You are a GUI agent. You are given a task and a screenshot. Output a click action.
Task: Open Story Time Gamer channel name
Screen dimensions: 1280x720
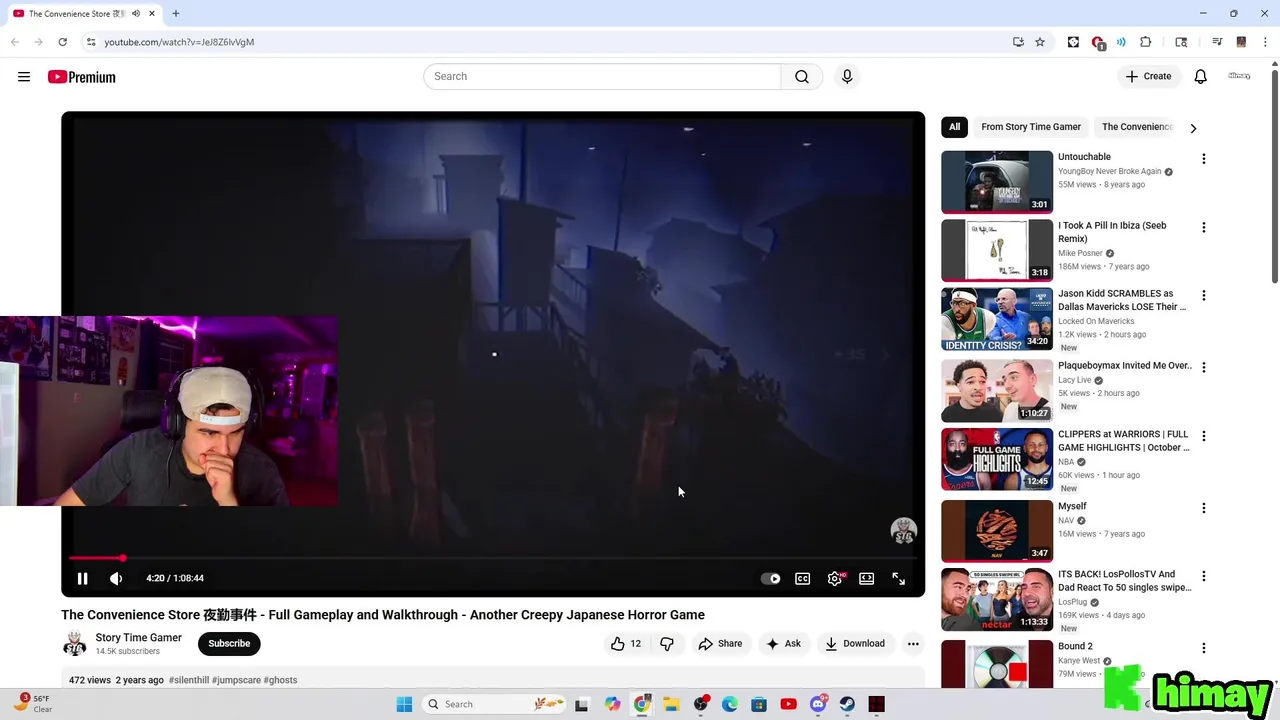[138, 637]
